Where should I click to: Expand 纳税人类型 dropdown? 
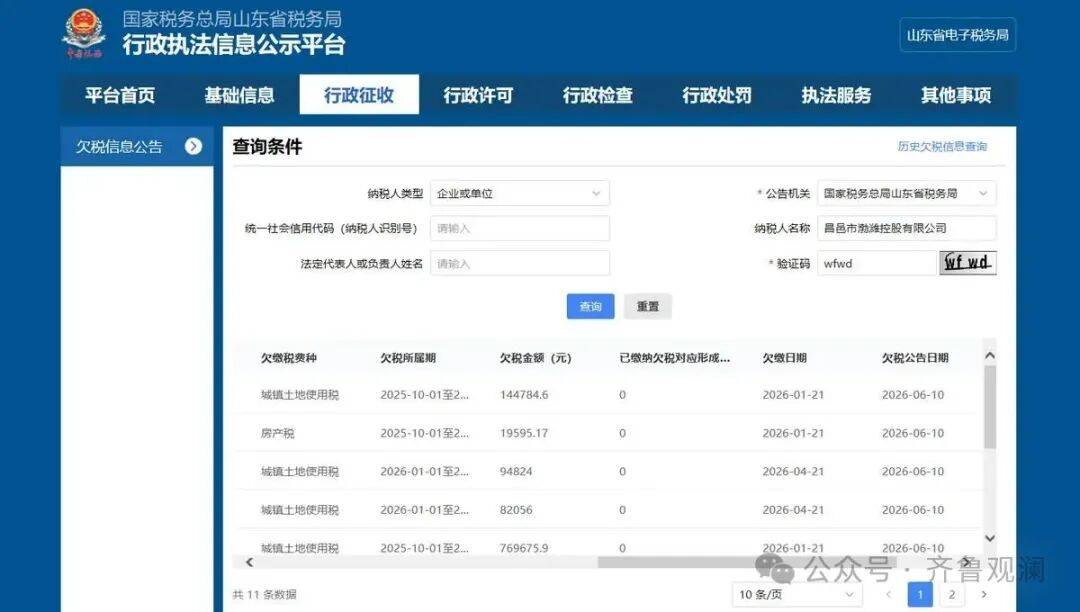coord(520,193)
